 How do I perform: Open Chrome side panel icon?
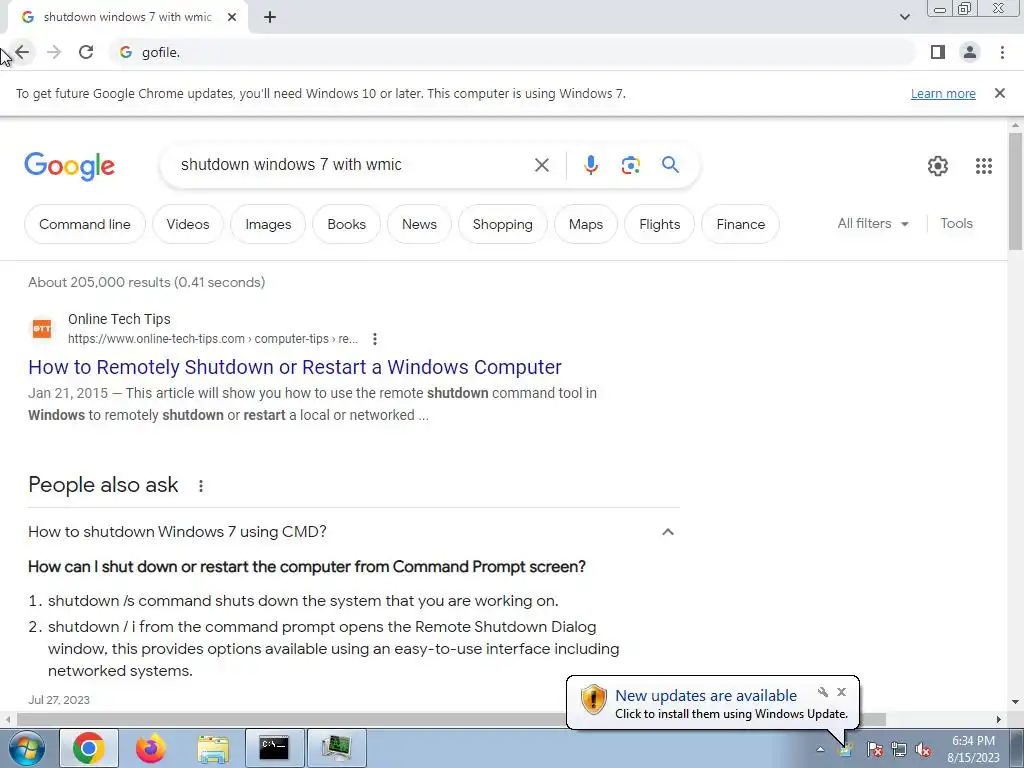click(938, 52)
